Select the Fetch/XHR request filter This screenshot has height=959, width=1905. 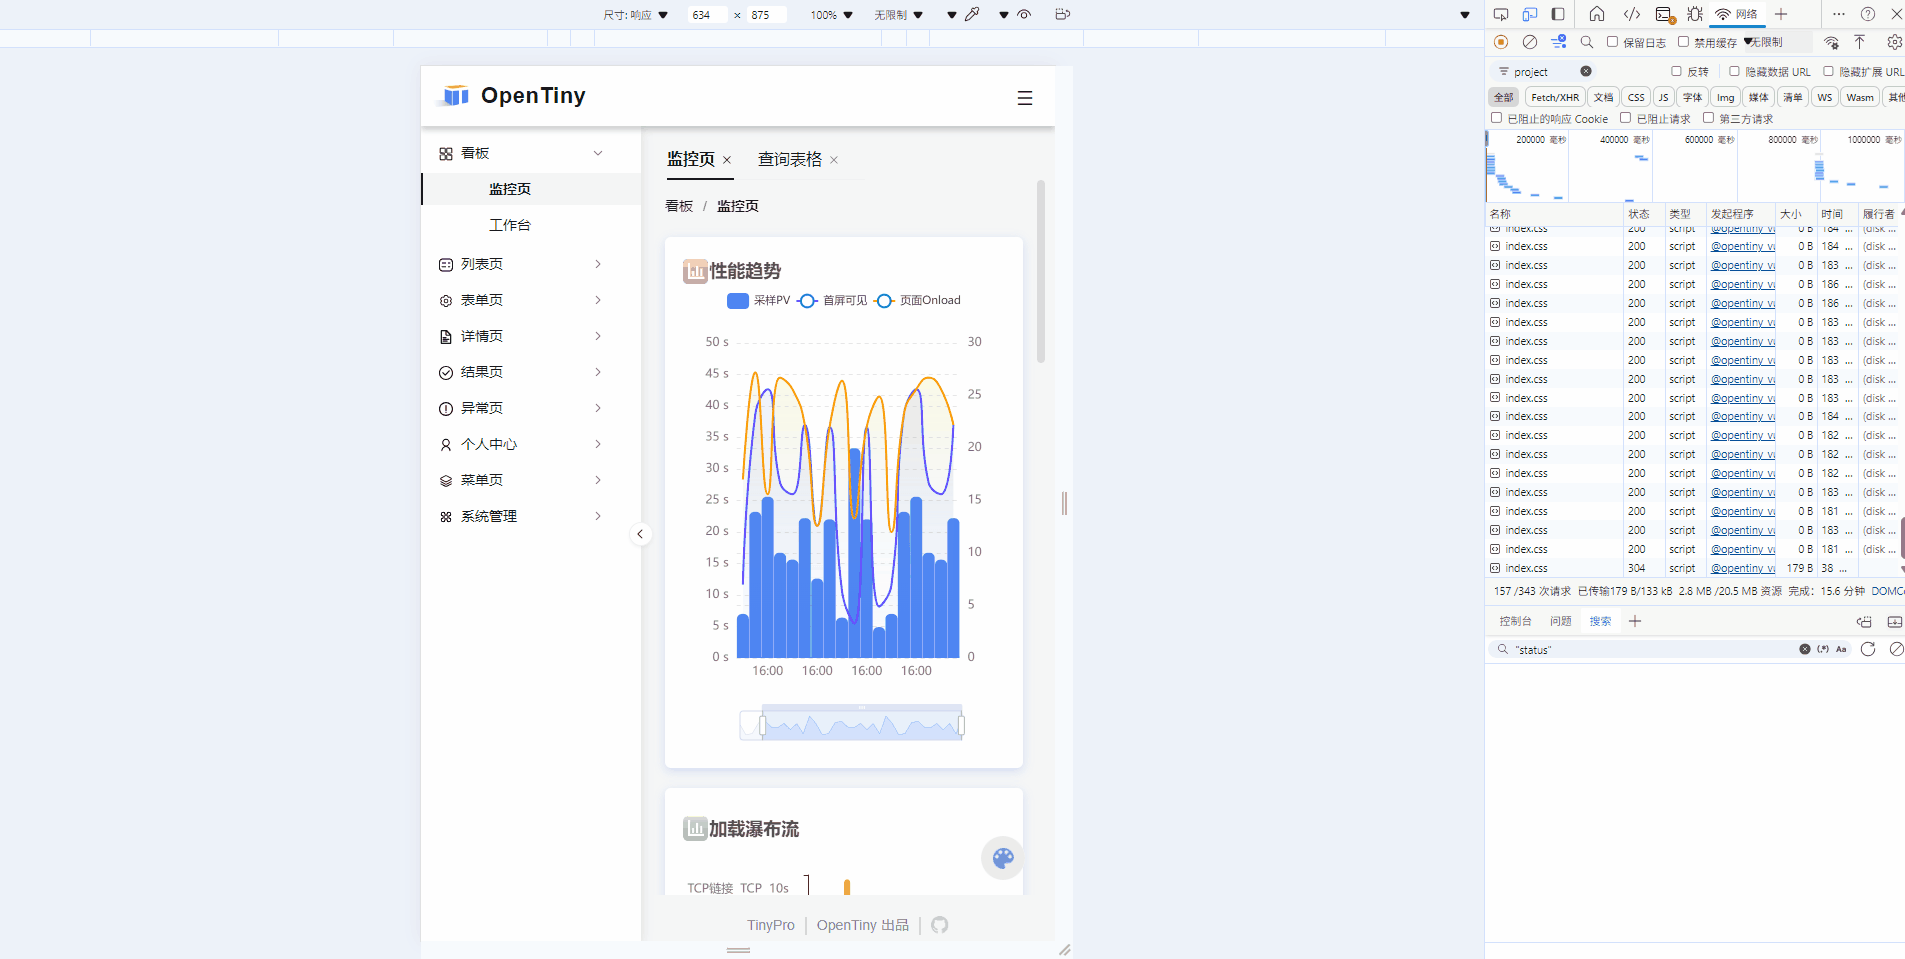1555,97
